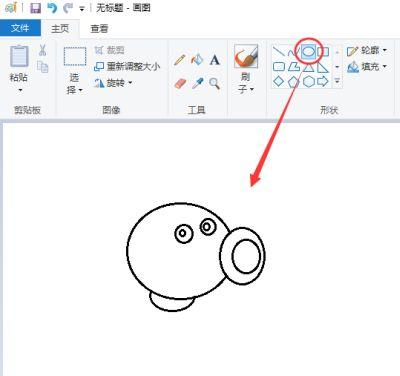The height and width of the screenshot is (376, 400).
Task: Expand the 旋转 dropdown
Action: pos(113,83)
